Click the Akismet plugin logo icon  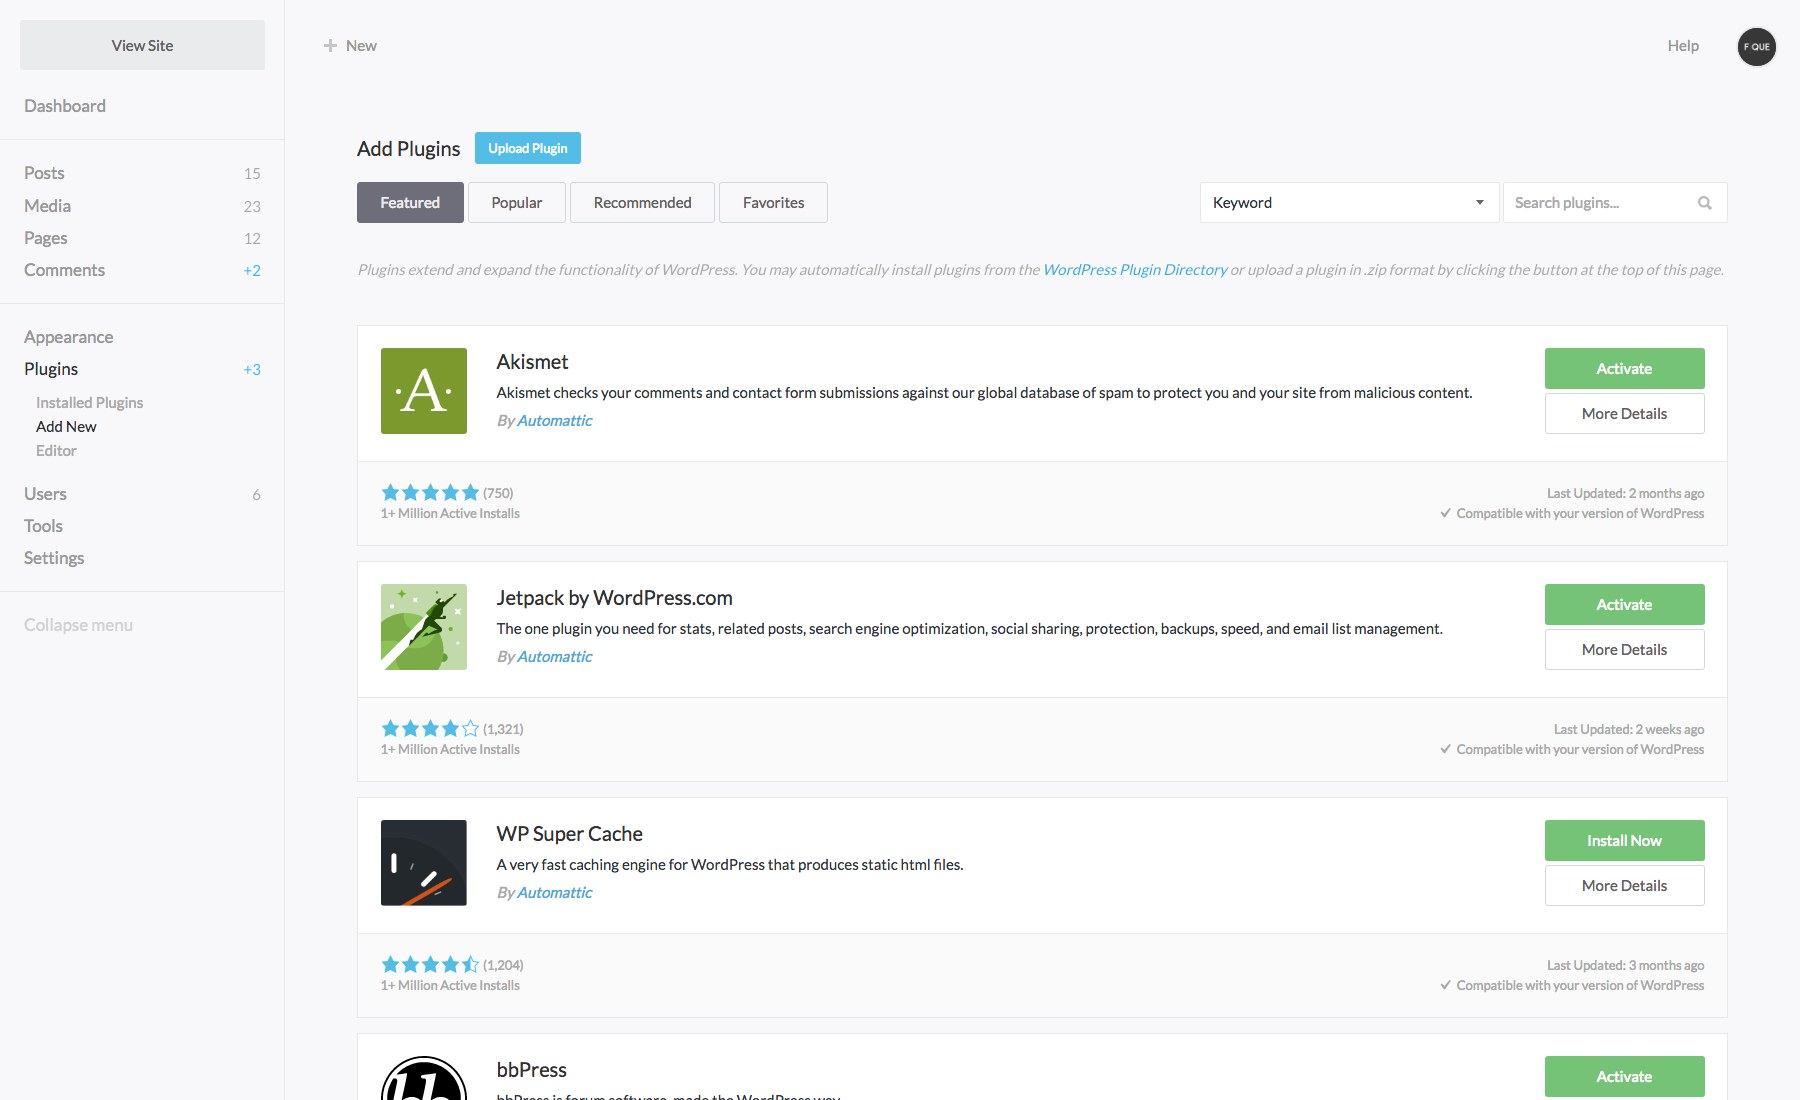click(x=423, y=391)
